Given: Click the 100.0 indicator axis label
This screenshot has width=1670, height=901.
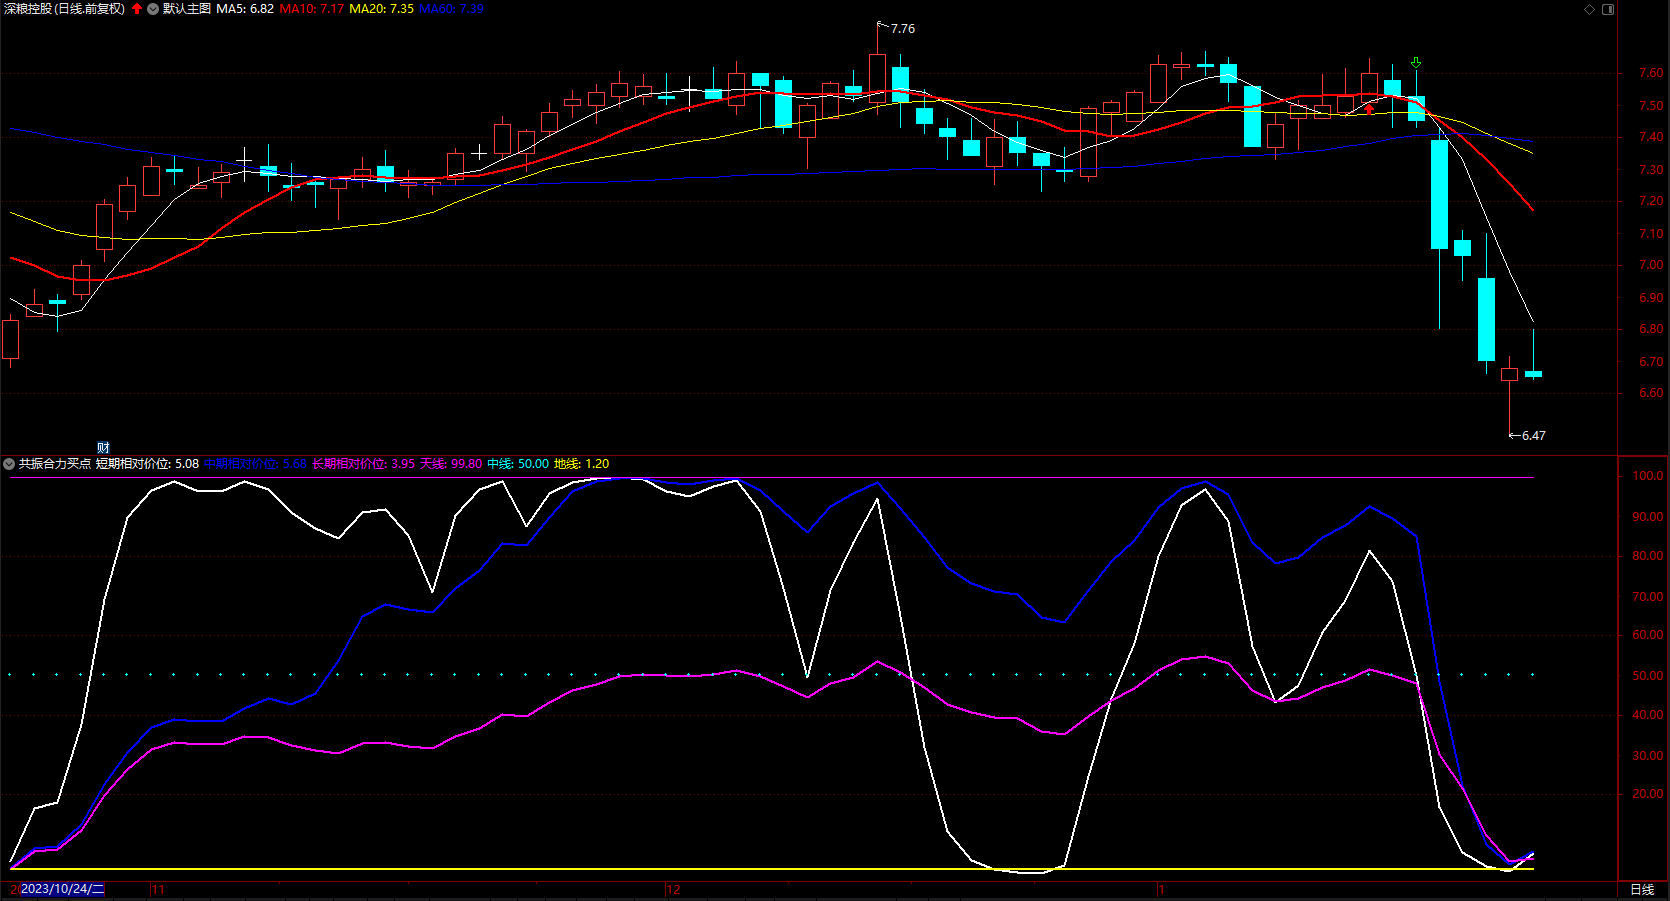Looking at the screenshot, I should tap(1648, 476).
